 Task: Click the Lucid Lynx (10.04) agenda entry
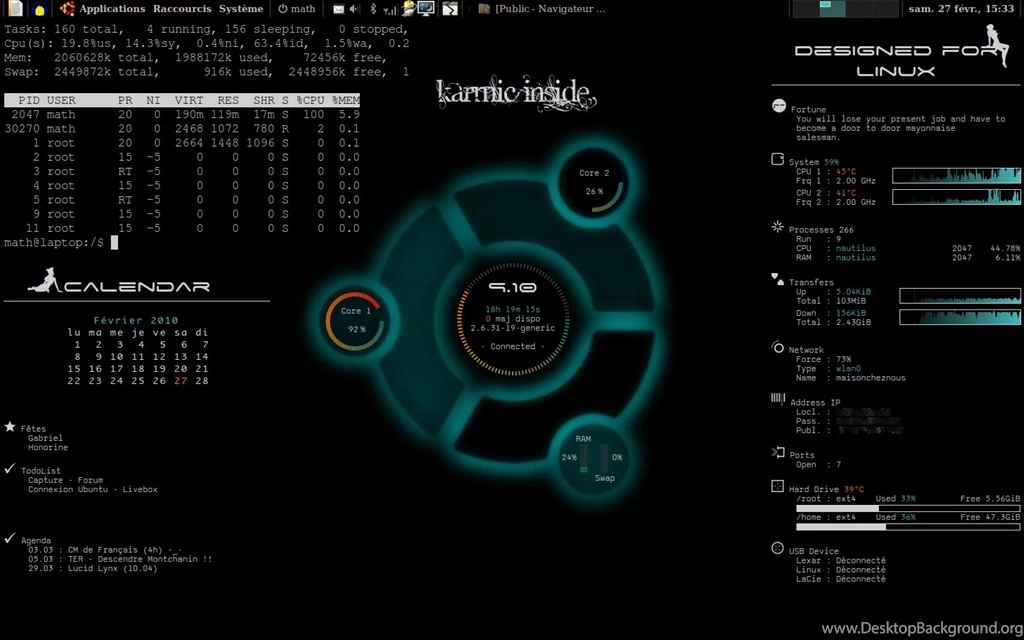(92, 568)
